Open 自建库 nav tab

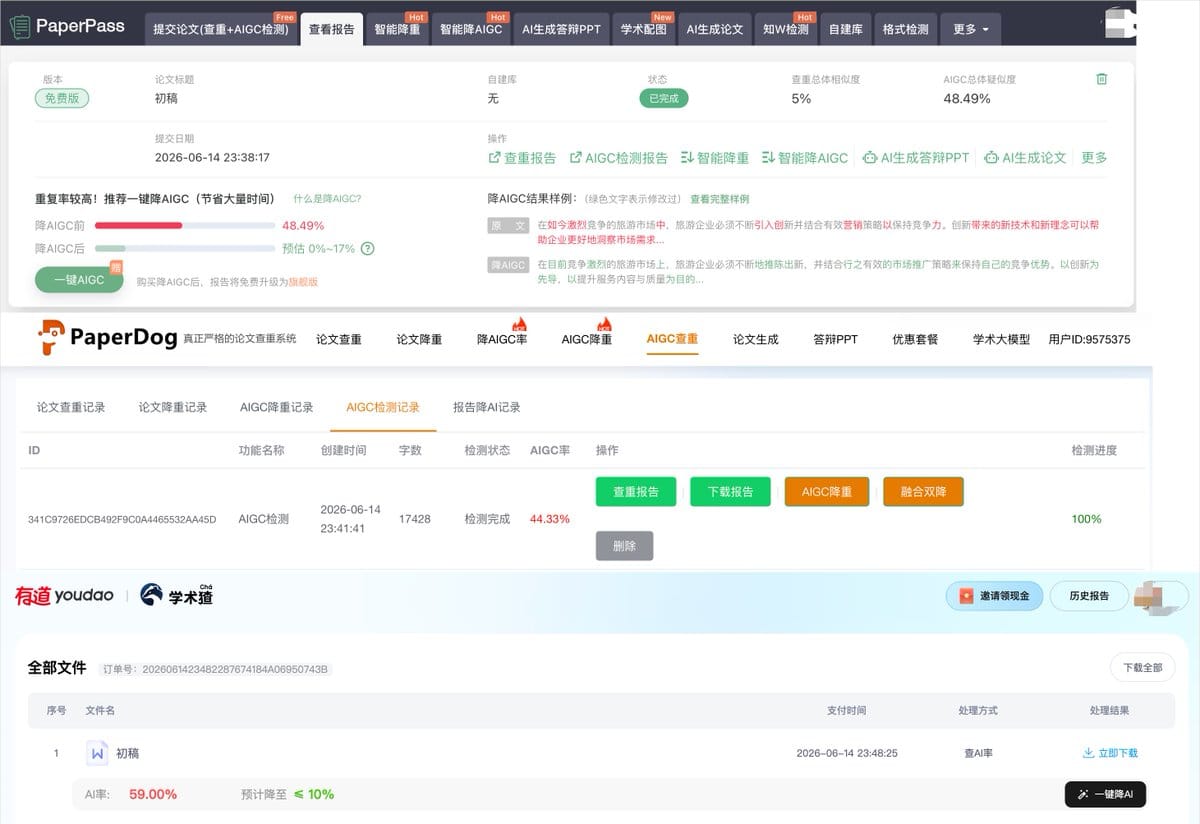coord(846,29)
